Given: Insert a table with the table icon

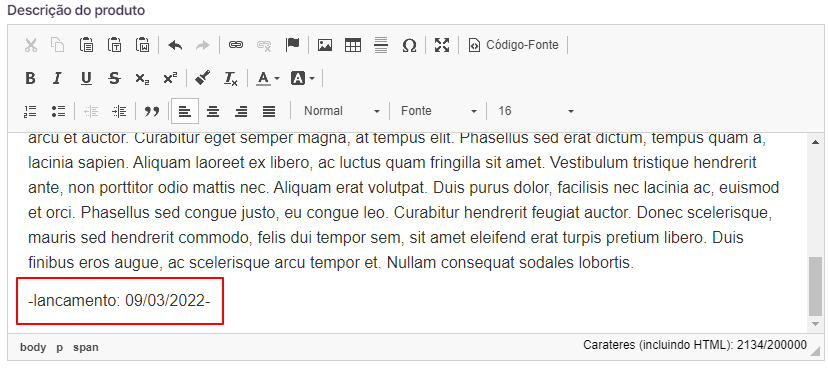Looking at the screenshot, I should point(353,45).
